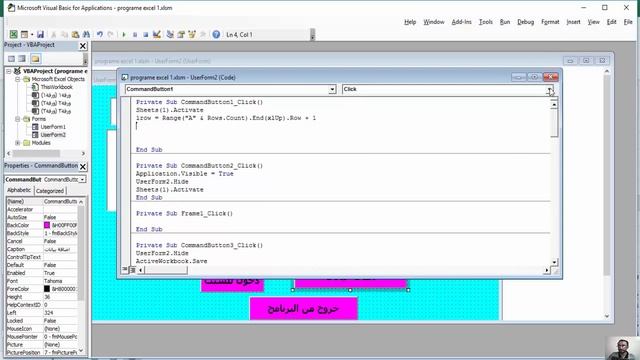The height and width of the screenshot is (360, 640).
Task: Click the blue Help question mark icon
Action: 216,35
